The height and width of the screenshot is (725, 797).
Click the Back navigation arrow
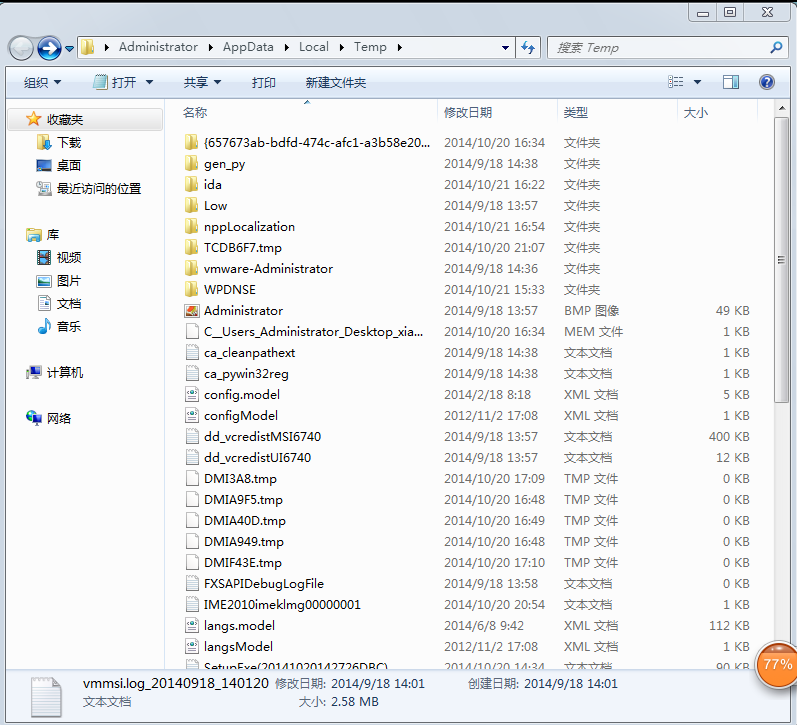pos(21,48)
